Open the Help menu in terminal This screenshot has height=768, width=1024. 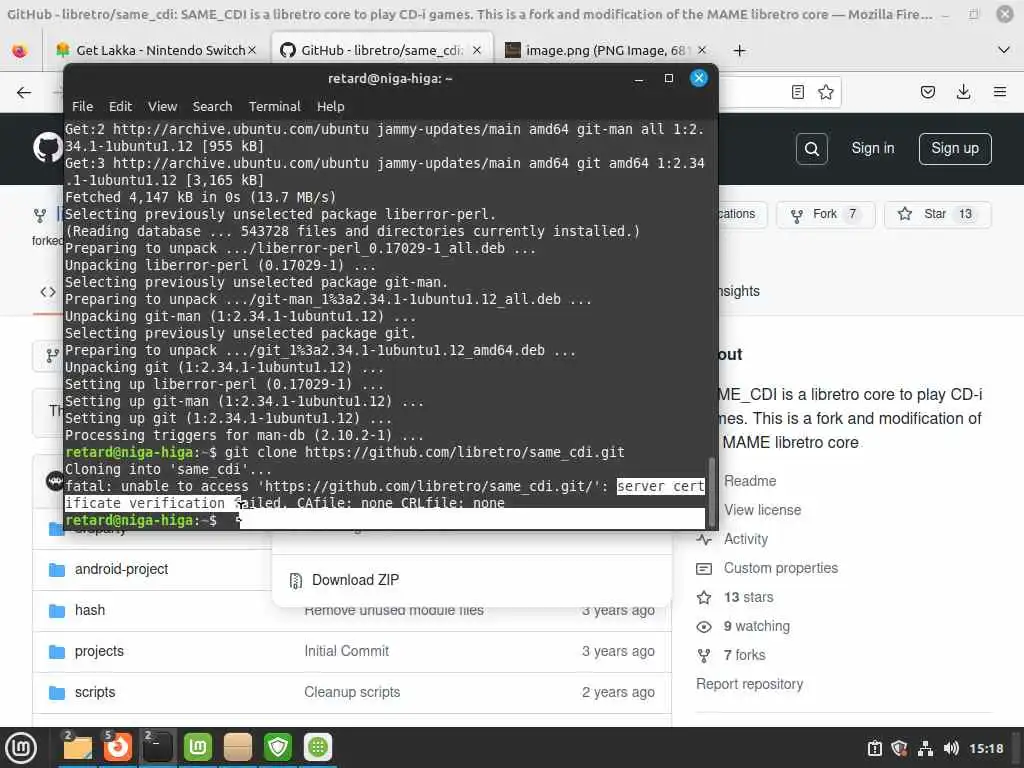330,106
